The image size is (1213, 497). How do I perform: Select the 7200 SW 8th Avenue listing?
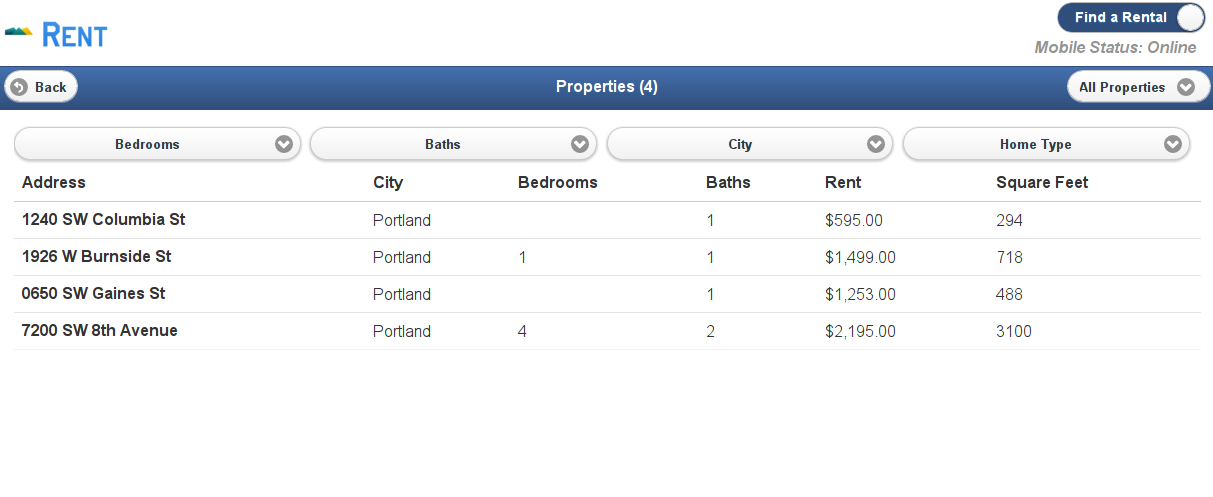click(x=607, y=331)
